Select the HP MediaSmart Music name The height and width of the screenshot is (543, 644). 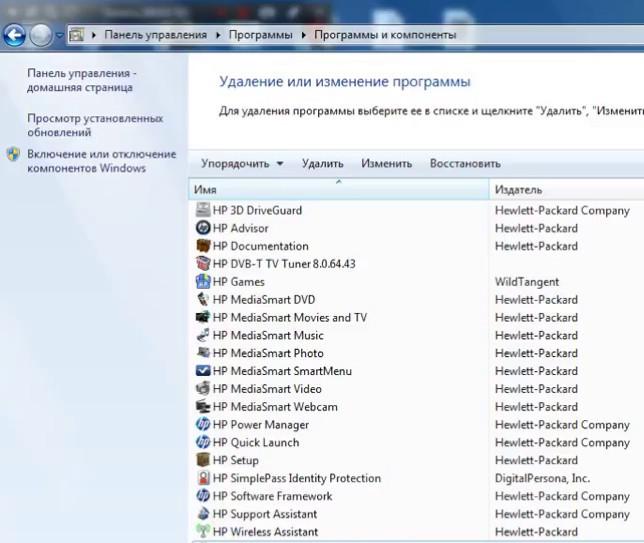click(268, 335)
